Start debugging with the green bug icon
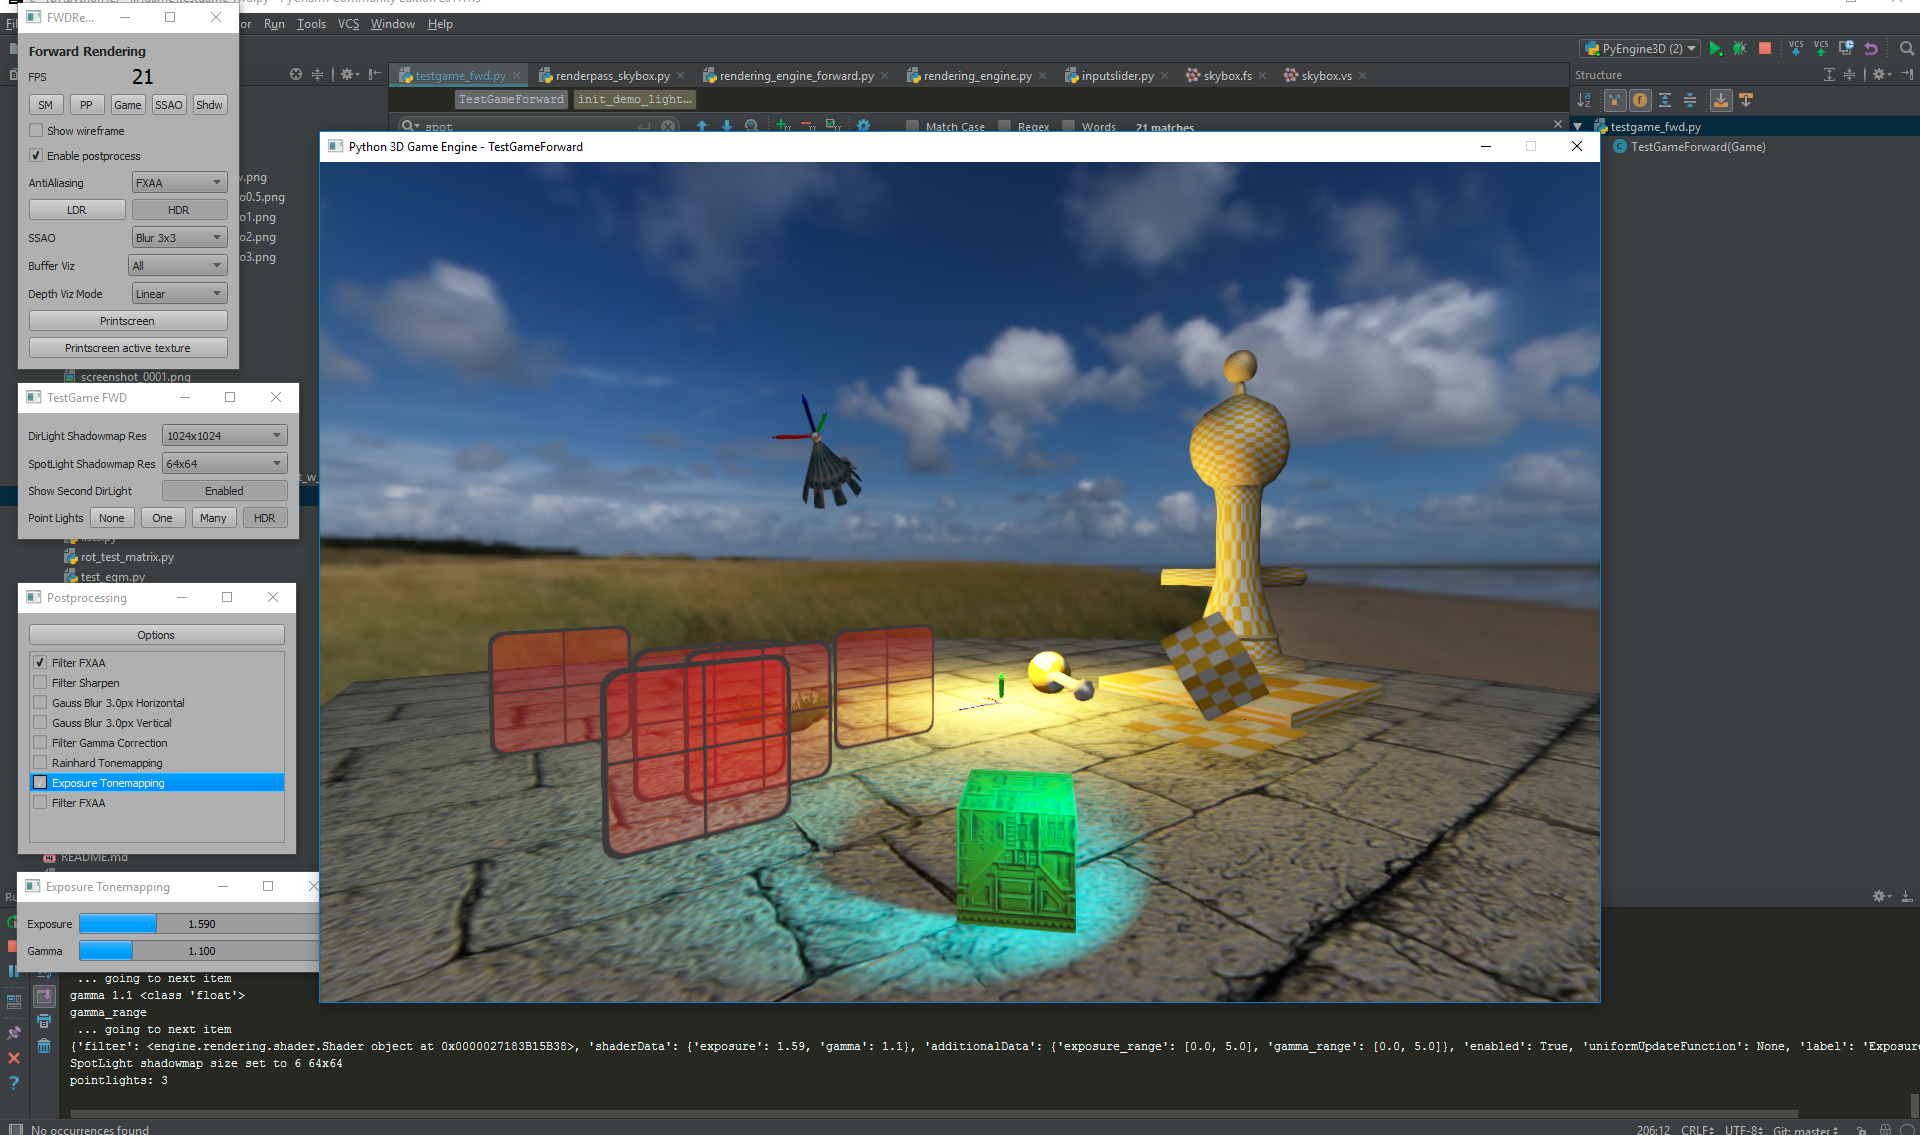This screenshot has width=1920, height=1135. tap(1740, 48)
